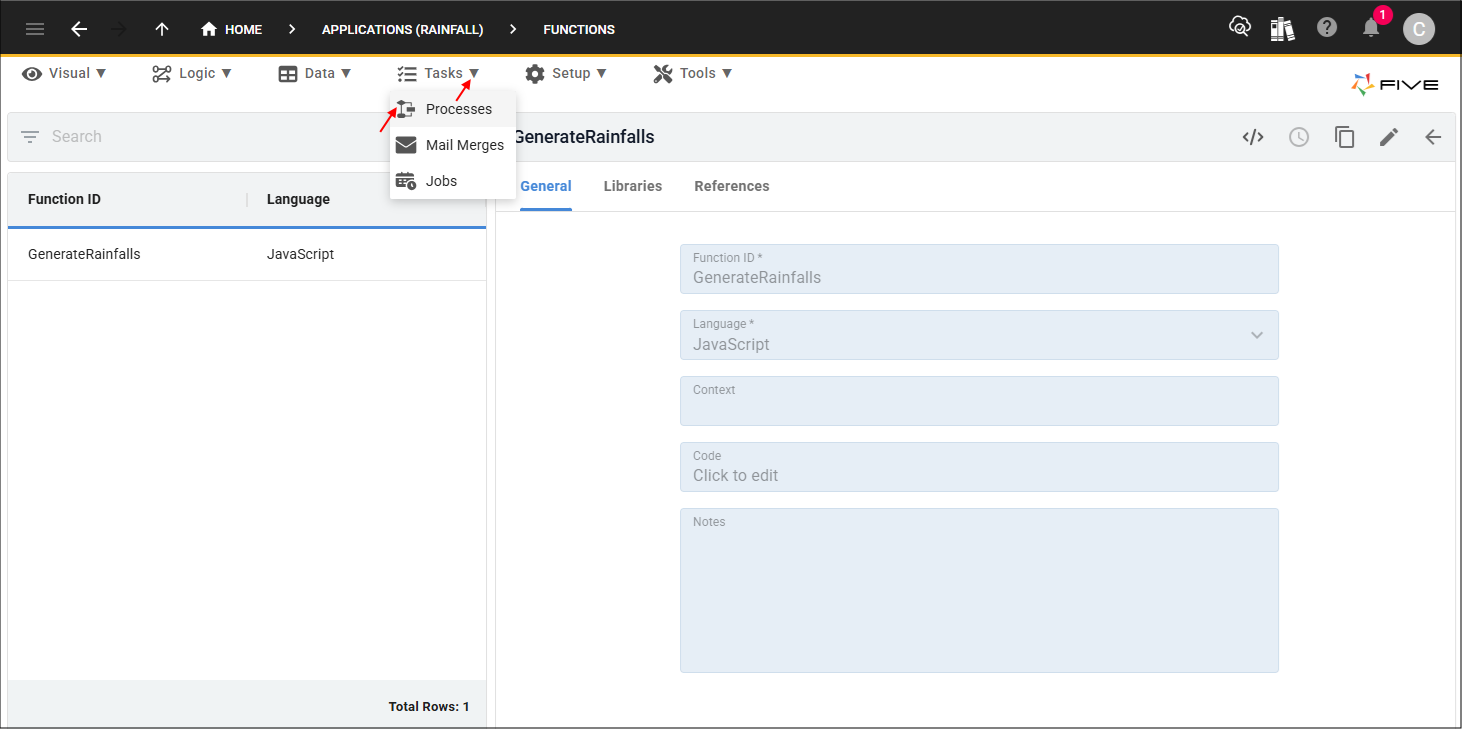
Task: Click the FIVE logo
Action: point(1395,85)
